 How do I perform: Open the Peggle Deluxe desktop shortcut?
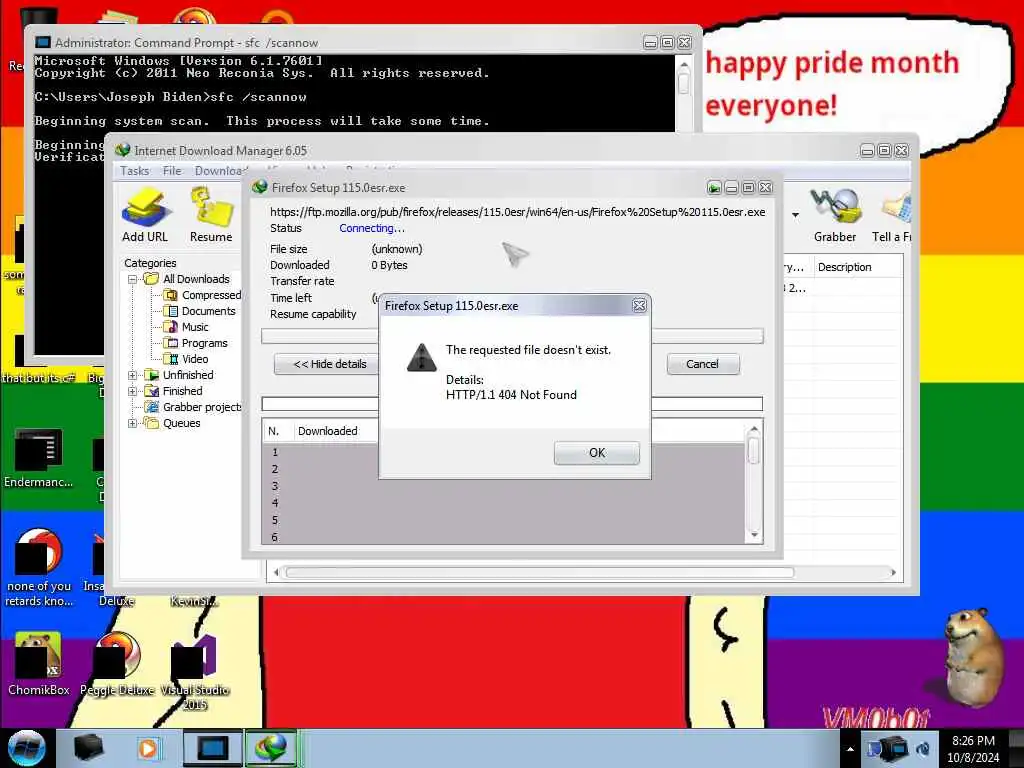click(x=118, y=664)
